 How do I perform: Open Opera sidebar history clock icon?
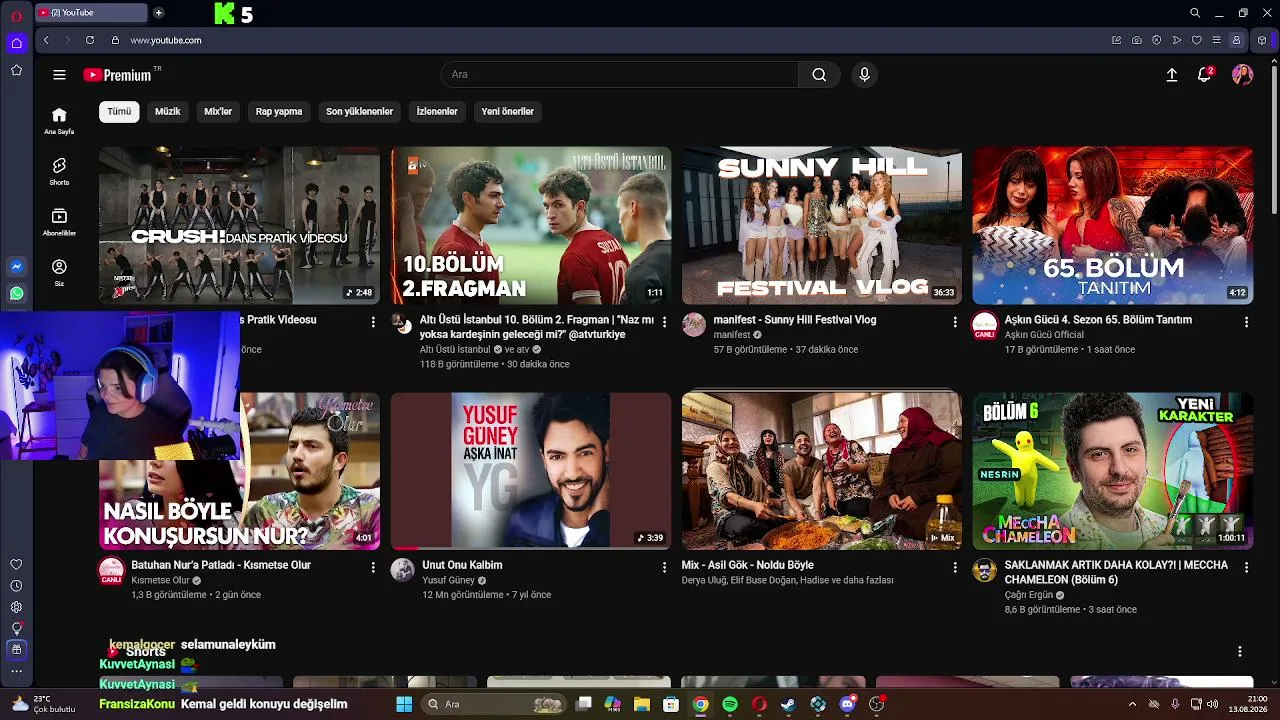coord(16,586)
